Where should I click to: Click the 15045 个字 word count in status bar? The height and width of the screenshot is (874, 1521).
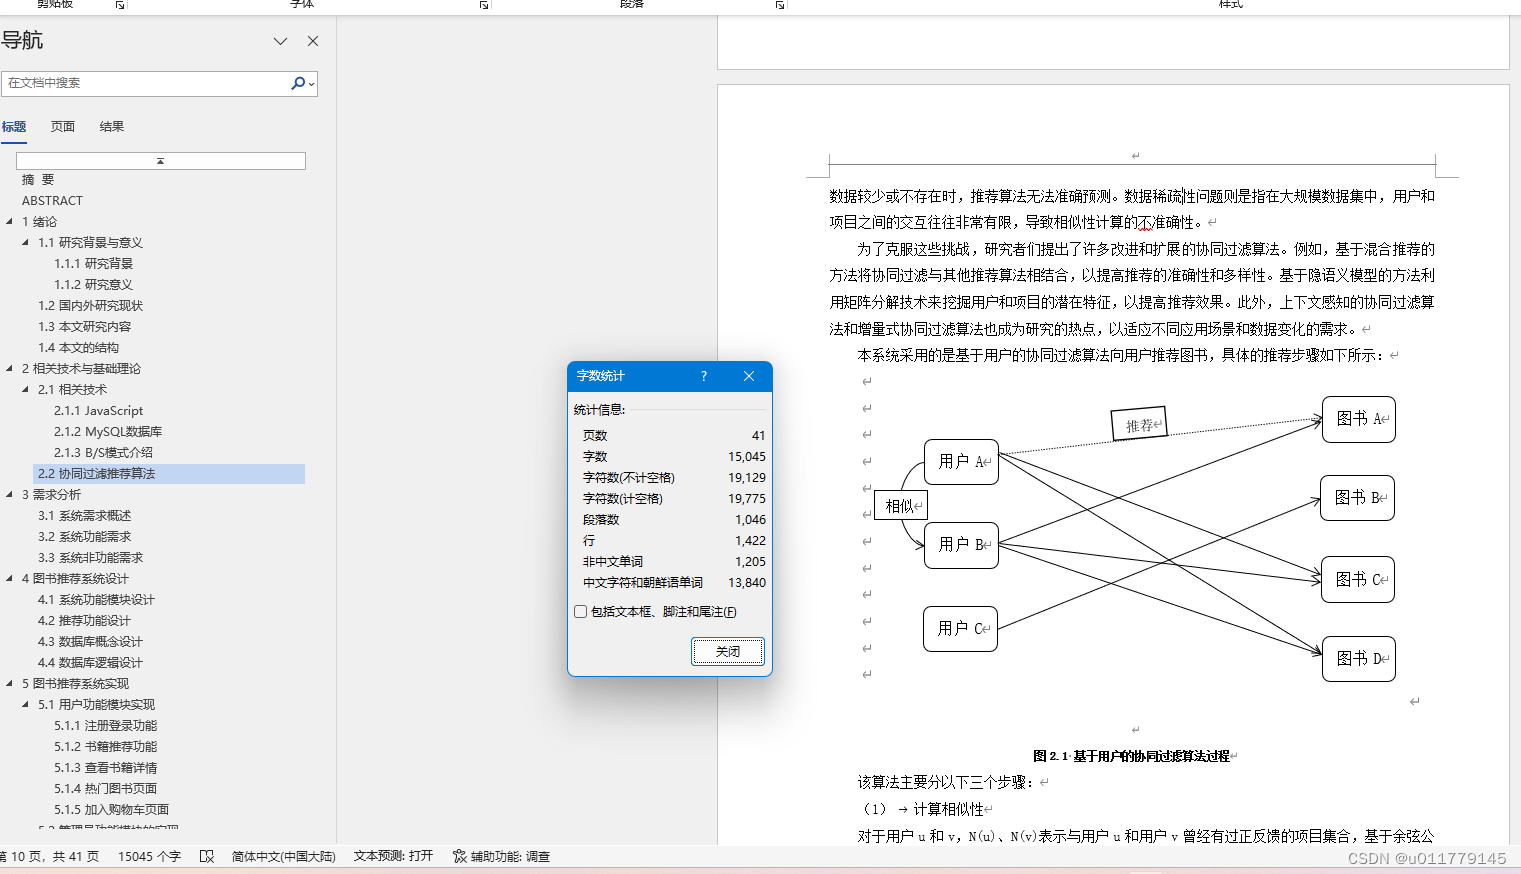[x=149, y=857]
